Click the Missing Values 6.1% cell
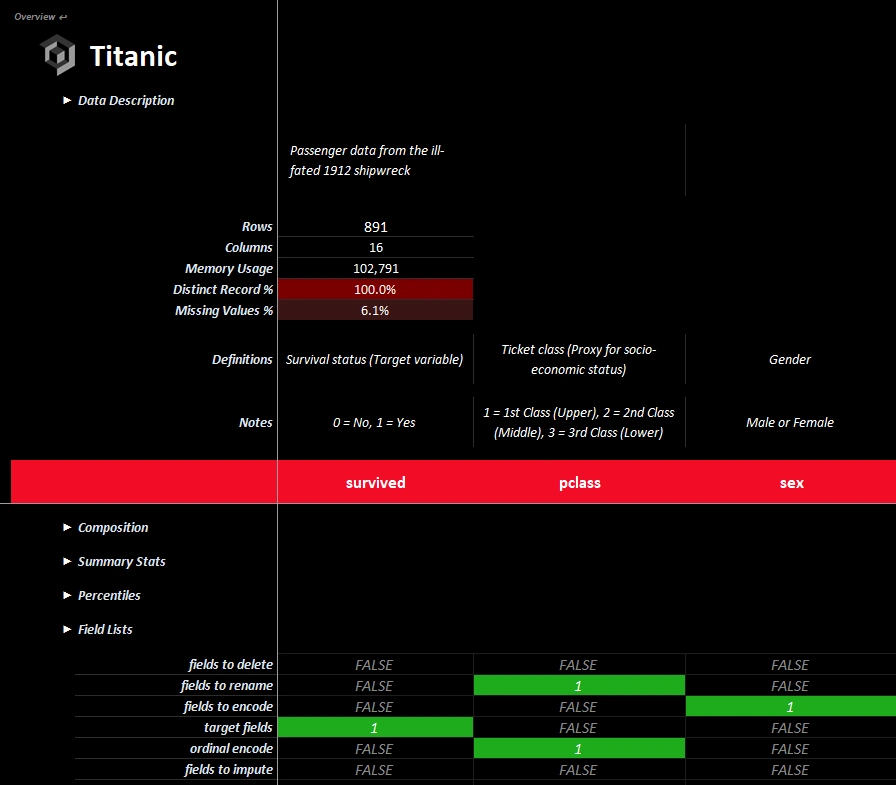Viewport: 896px width, 785px height. pos(375,310)
